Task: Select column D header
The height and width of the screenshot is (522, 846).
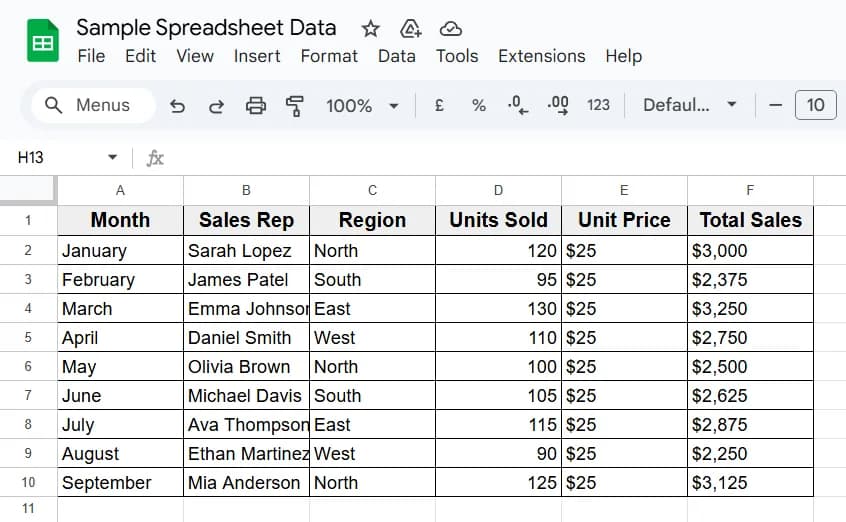Action: tap(498, 190)
